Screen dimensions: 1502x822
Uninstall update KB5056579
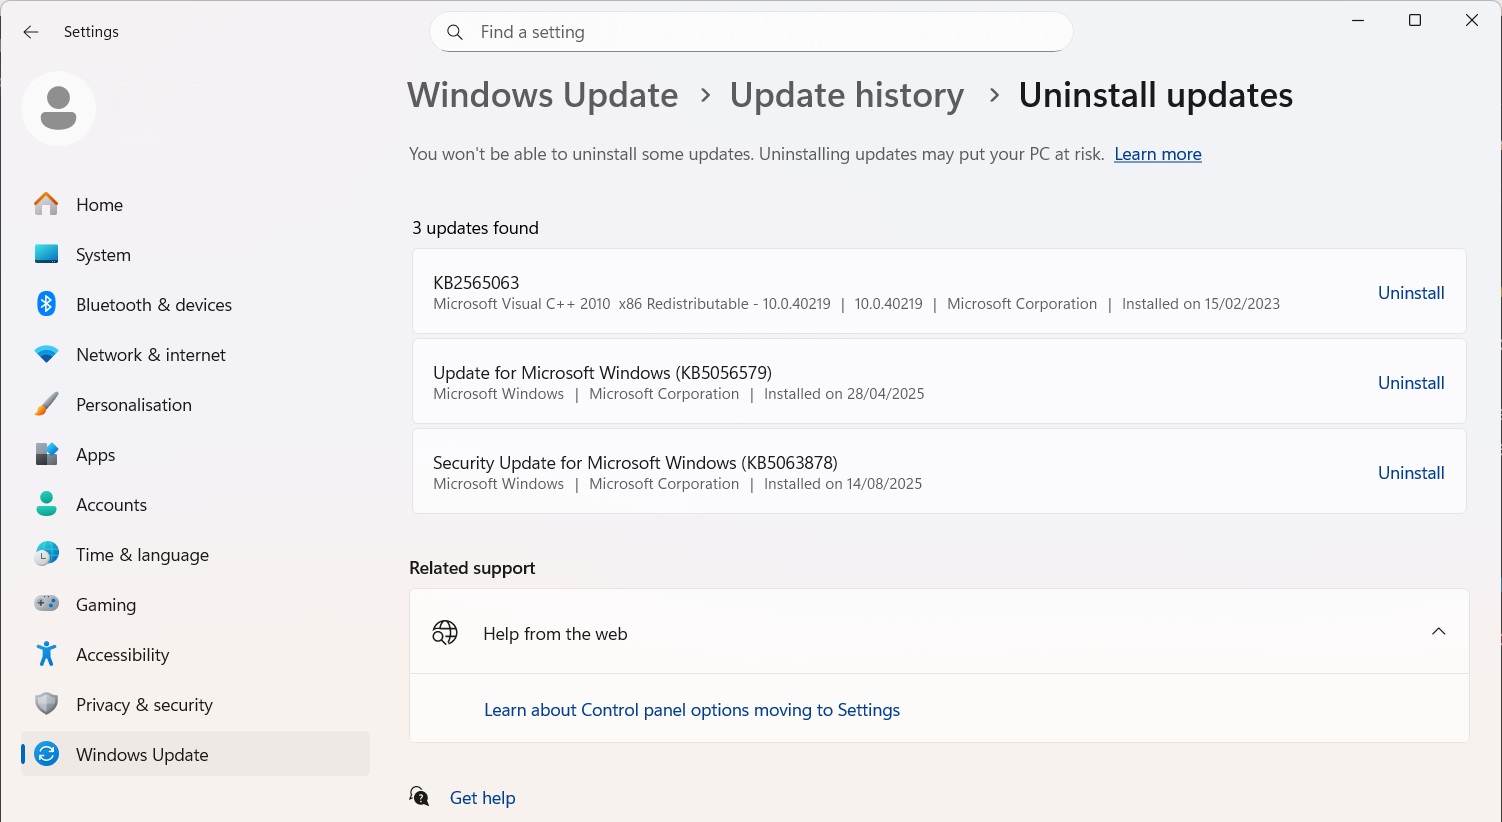click(x=1410, y=383)
